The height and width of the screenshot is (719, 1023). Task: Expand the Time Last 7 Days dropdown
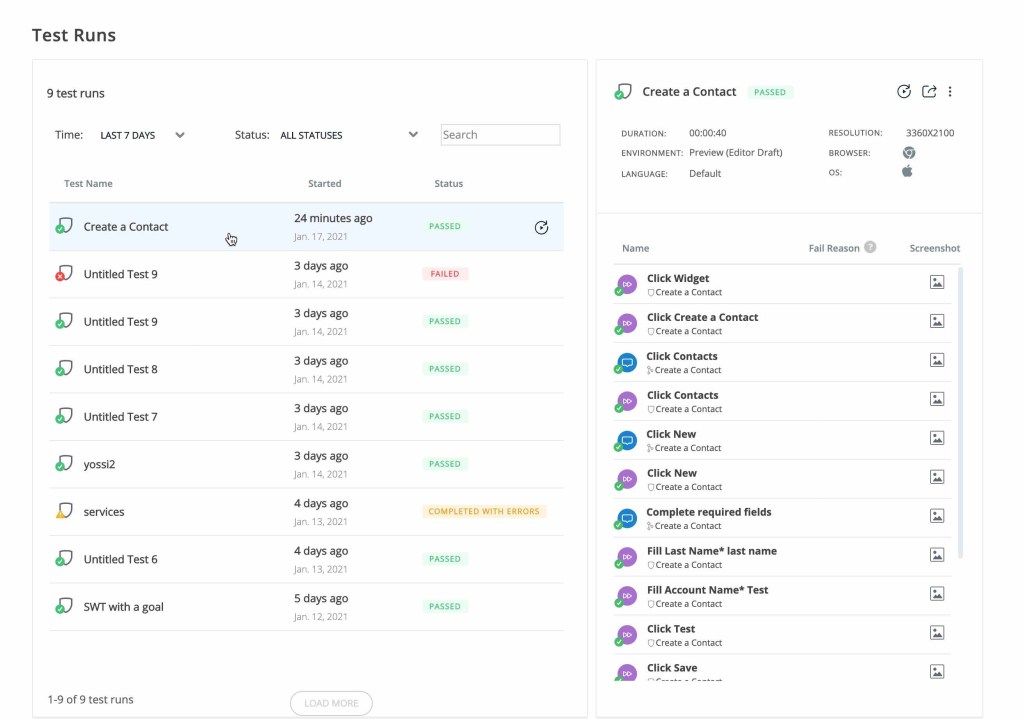tap(143, 135)
